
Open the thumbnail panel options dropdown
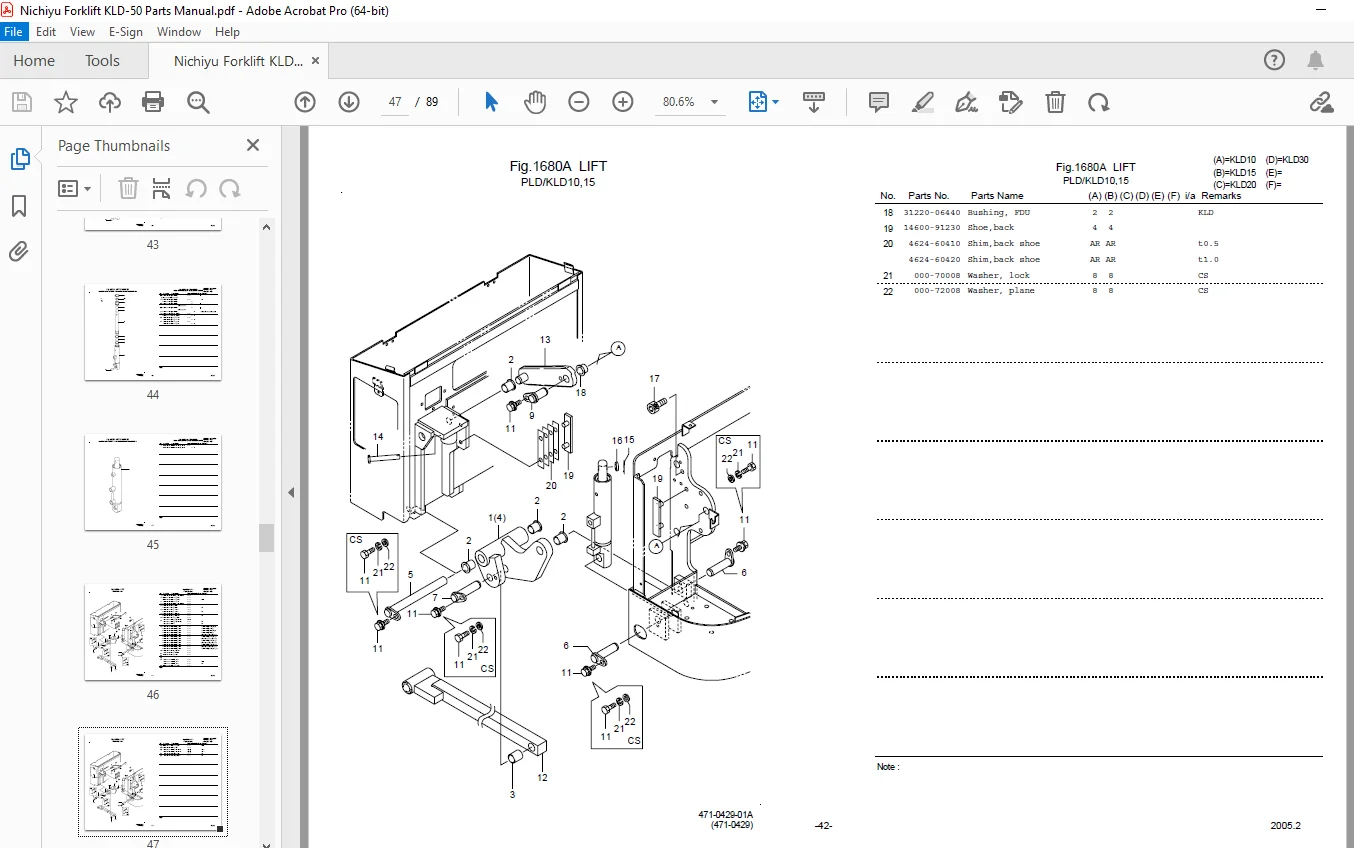point(74,188)
